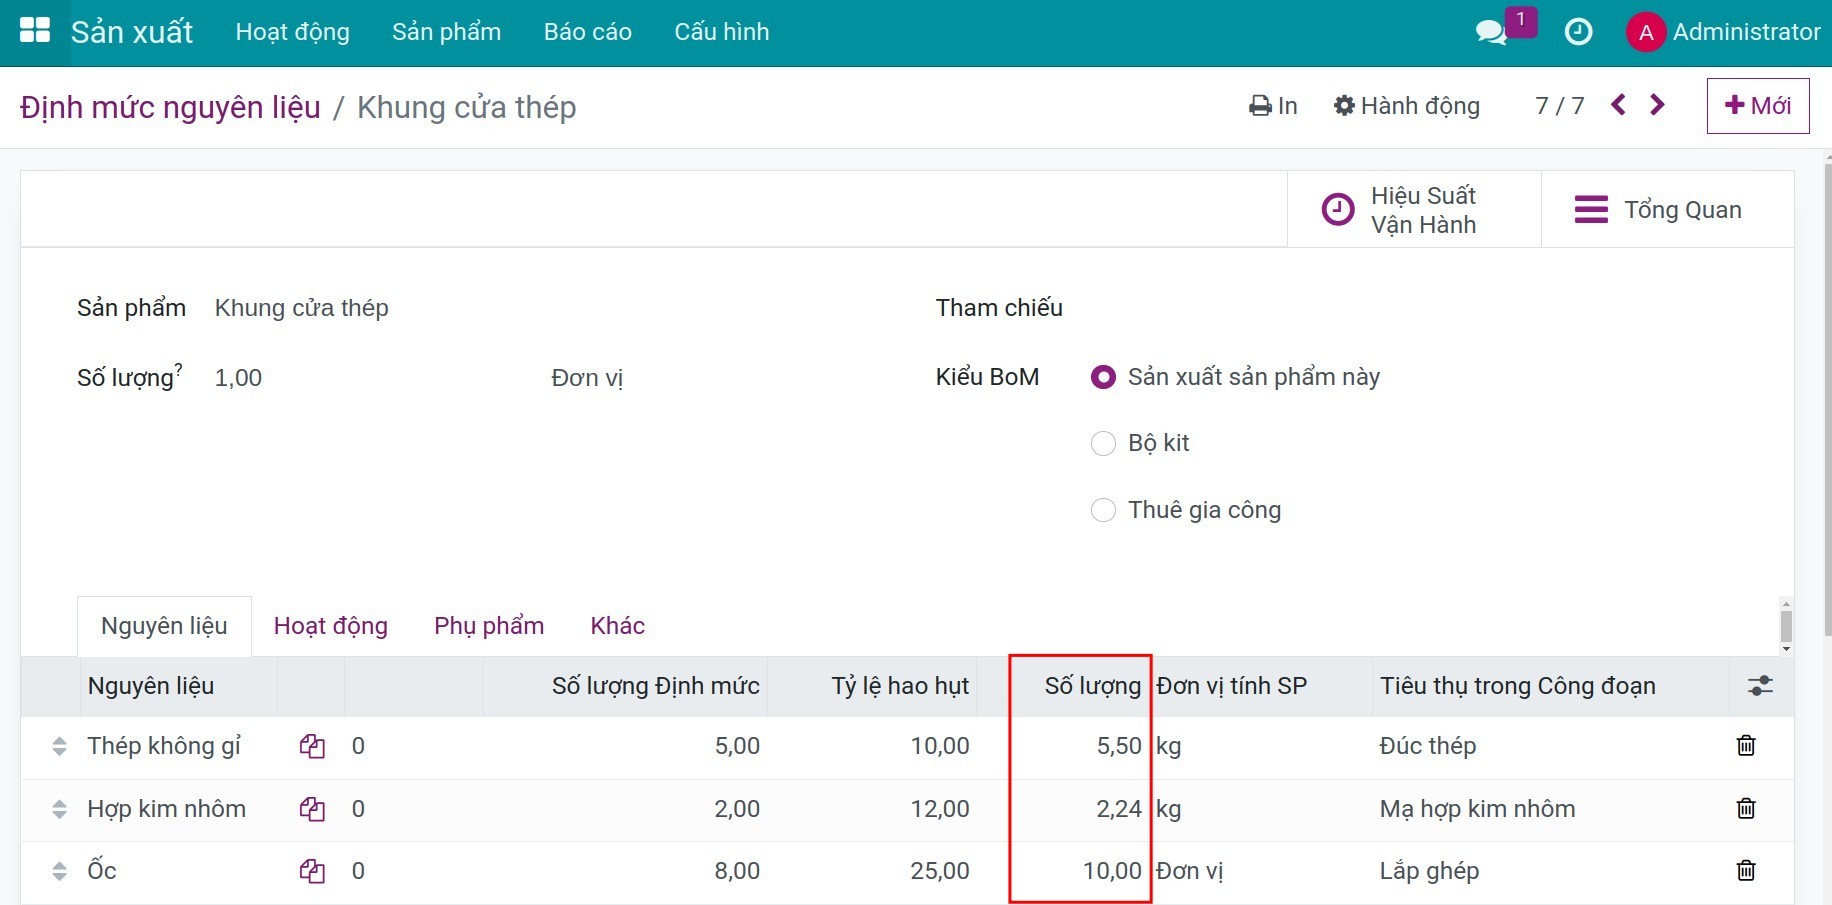Open the Báo cáo menu
Viewport: 1832px width, 905px height.
(x=587, y=32)
